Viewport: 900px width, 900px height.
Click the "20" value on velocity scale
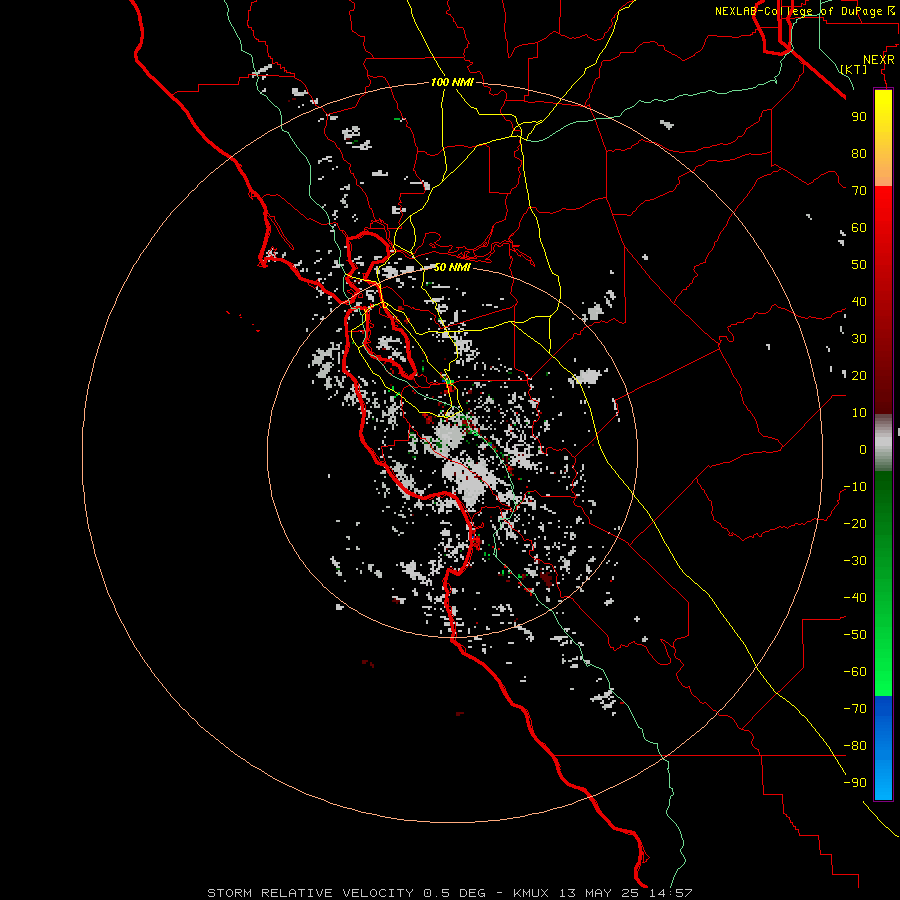pos(859,376)
